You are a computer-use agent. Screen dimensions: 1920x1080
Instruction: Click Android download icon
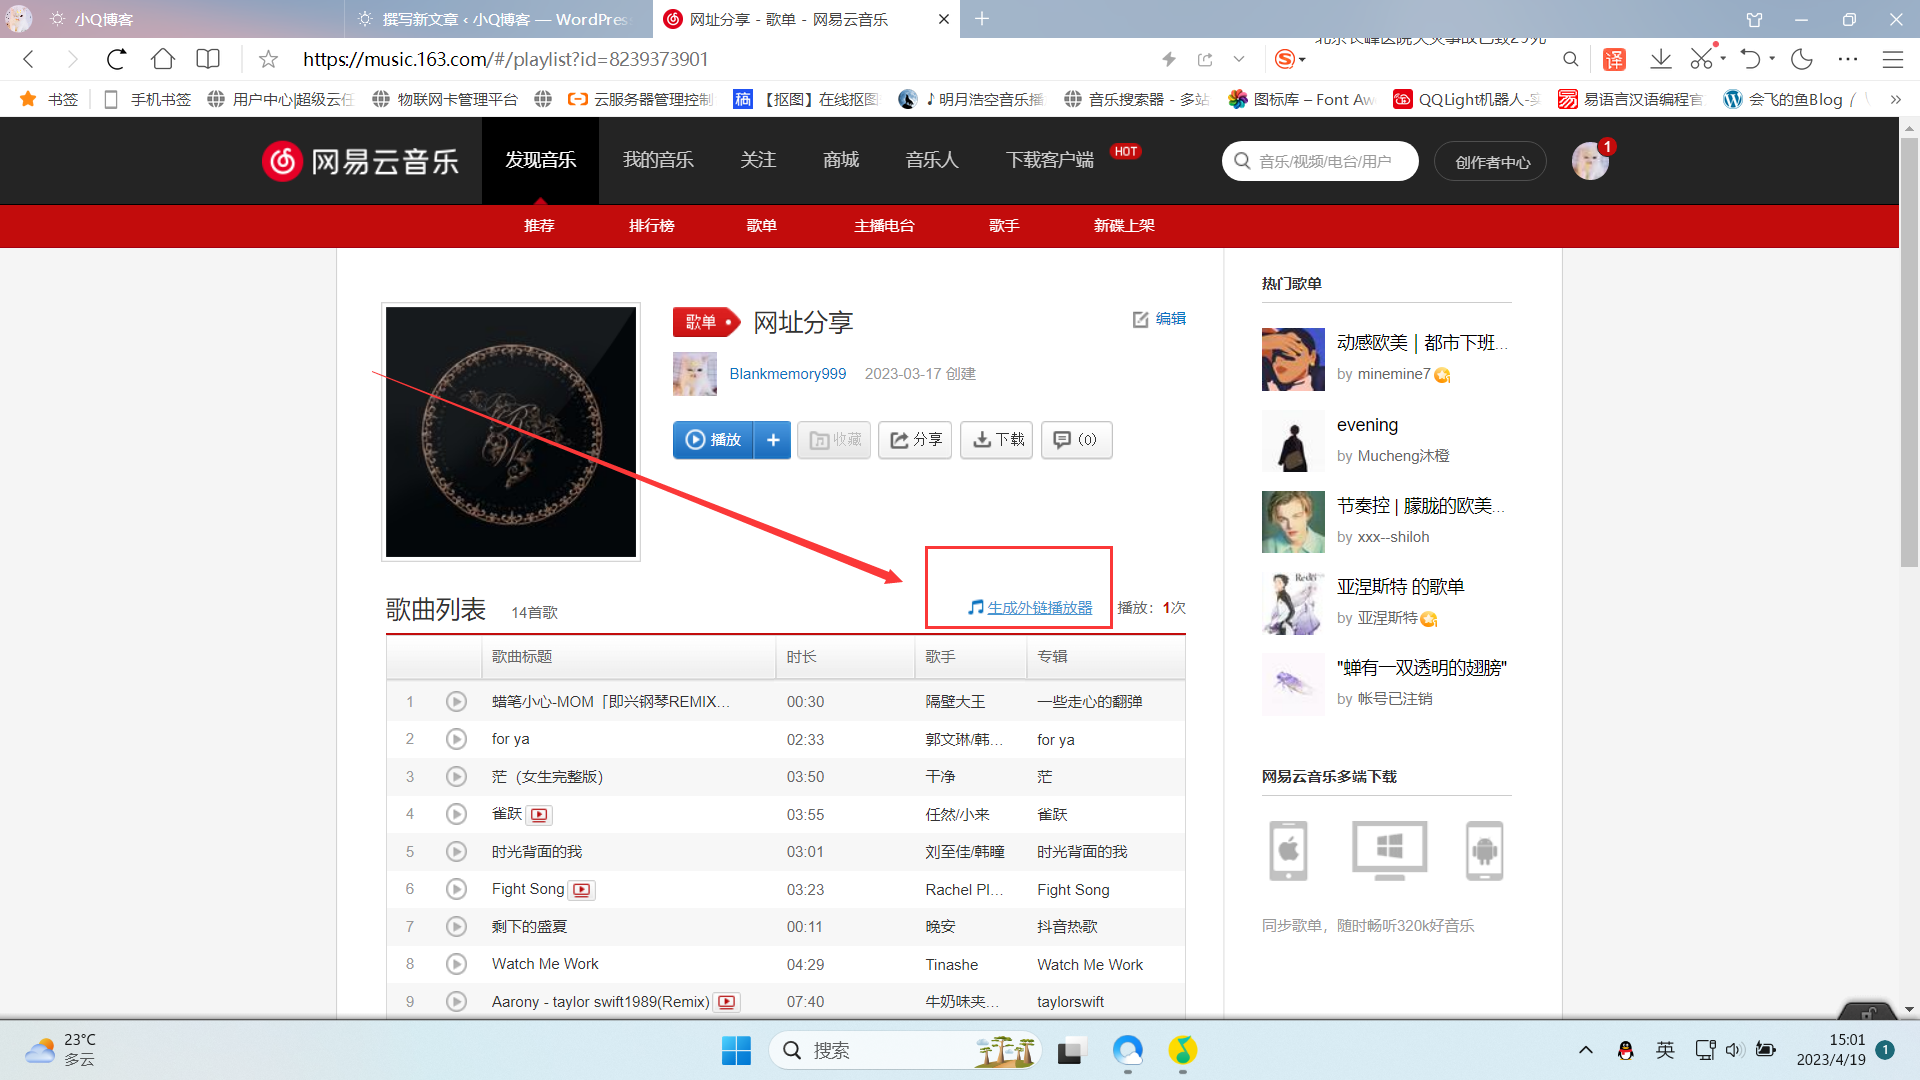(x=1484, y=851)
